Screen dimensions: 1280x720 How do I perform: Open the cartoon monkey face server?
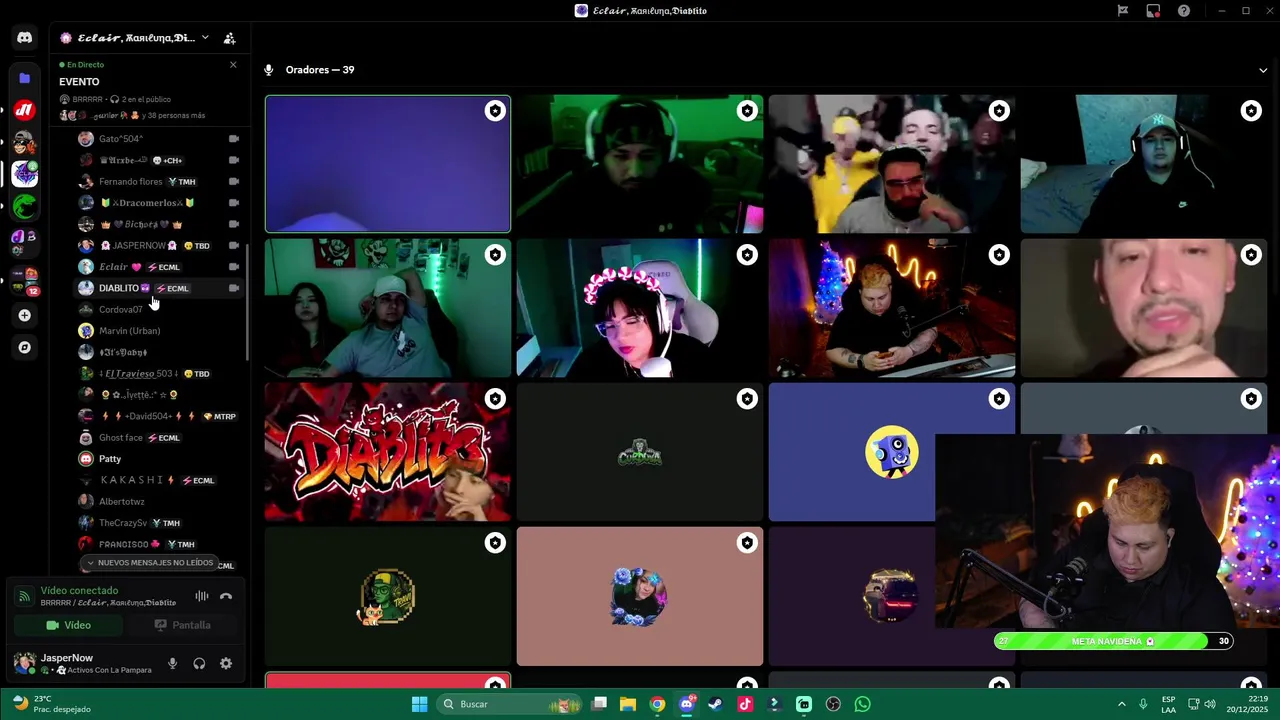(25, 142)
